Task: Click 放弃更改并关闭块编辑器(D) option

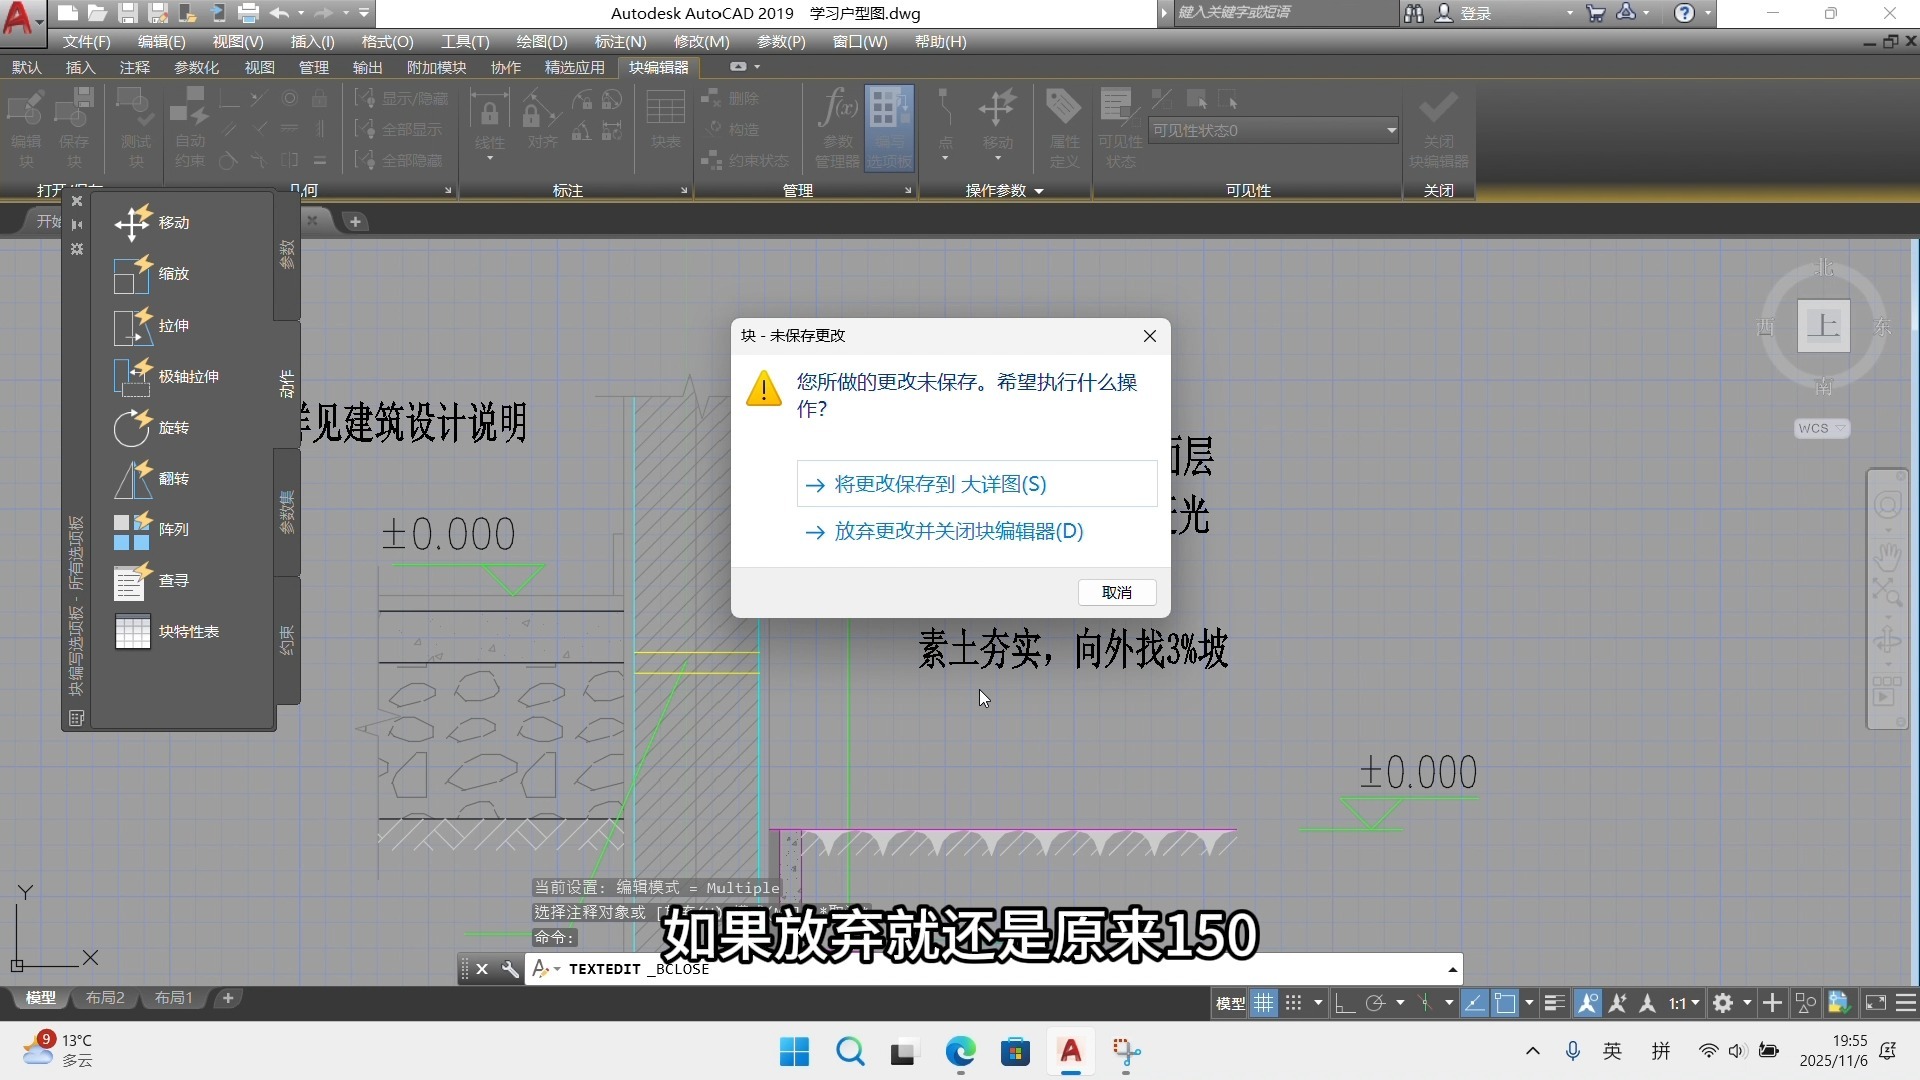Action: click(957, 531)
